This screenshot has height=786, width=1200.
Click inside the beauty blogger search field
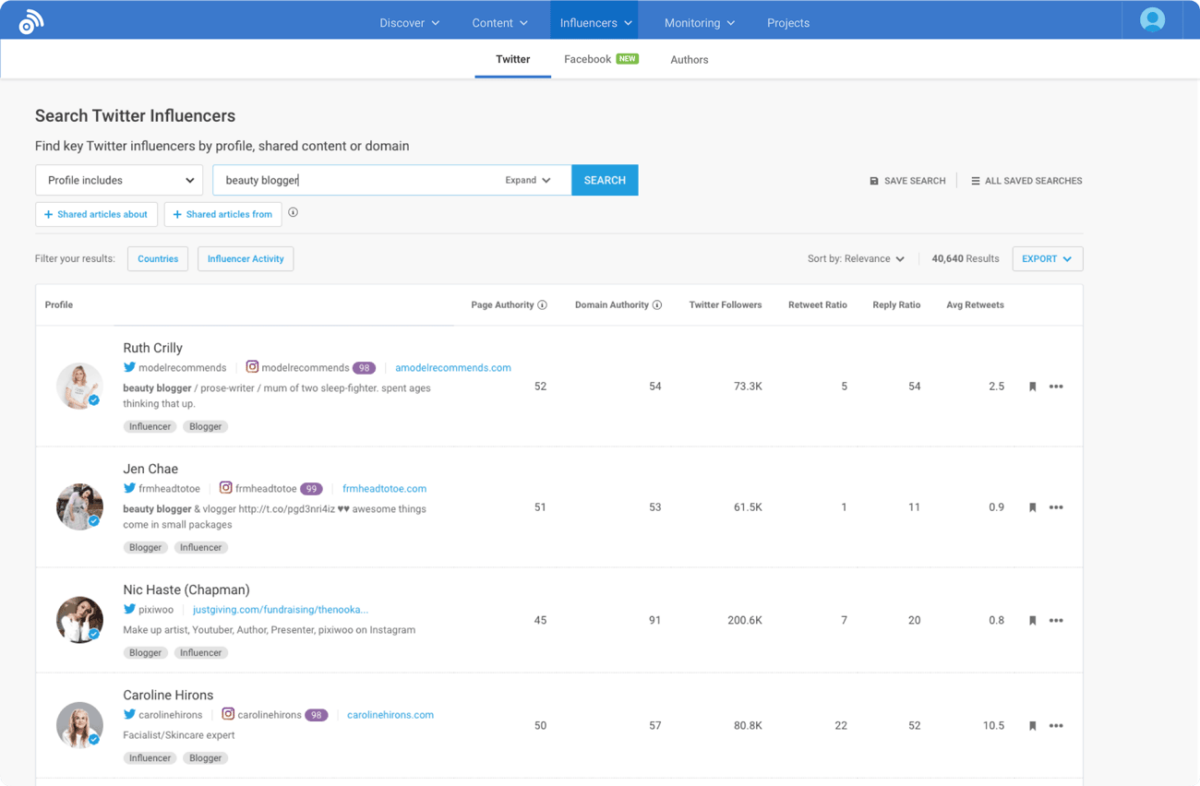[x=350, y=180]
